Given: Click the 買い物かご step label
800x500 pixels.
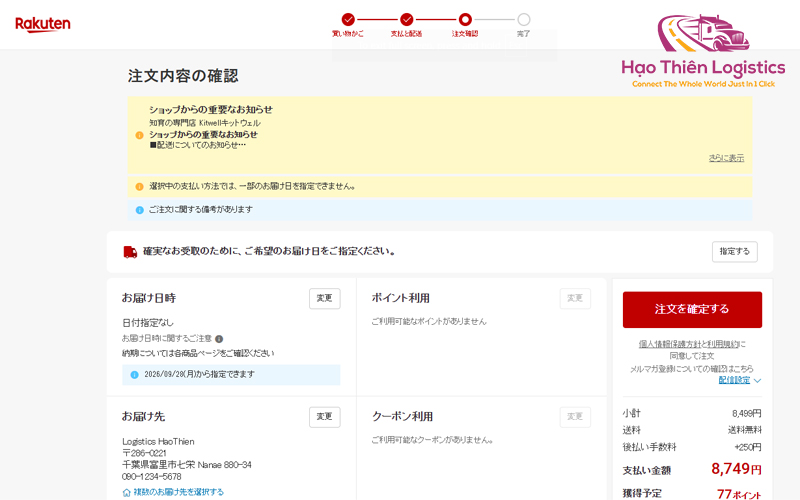Looking at the screenshot, I should [x=348, y=34].
